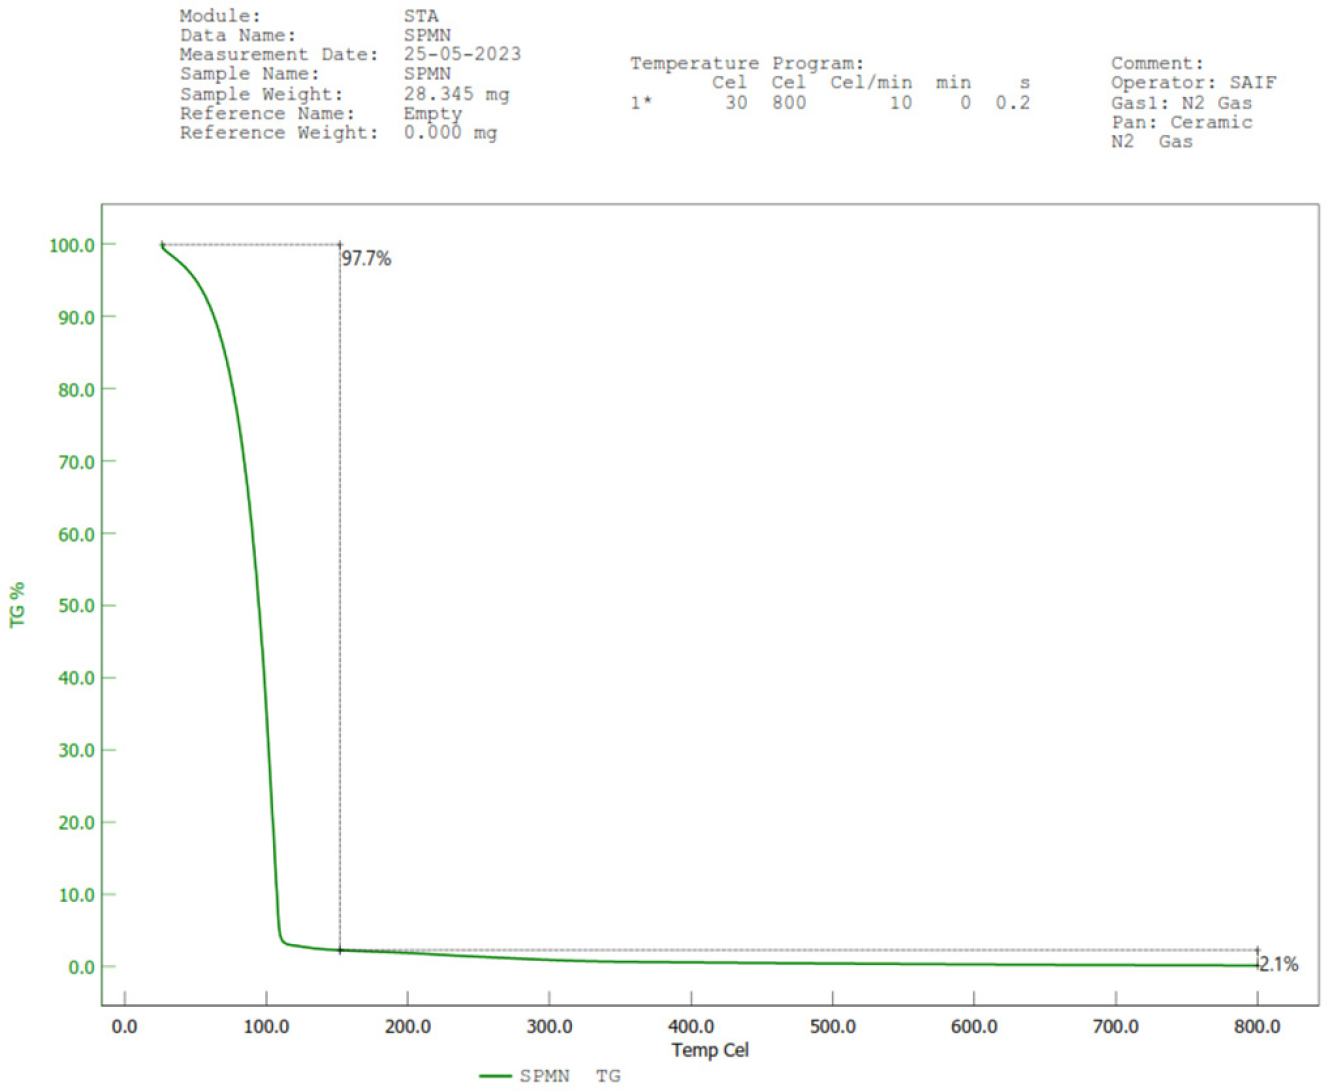Viewport: 1327px width, 1091px height.
Task: Click the 'Comment:' heading
Action: click(x=1157, y=64)
